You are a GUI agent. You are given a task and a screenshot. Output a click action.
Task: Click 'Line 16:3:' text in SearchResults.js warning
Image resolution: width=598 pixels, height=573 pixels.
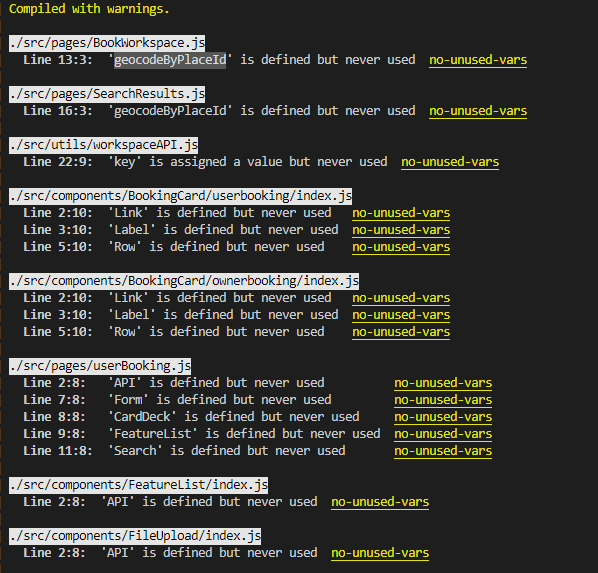click(58, 111)
